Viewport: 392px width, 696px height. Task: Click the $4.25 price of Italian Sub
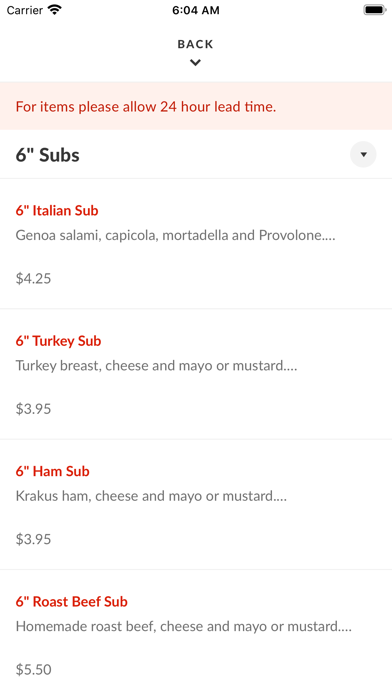(x=33, y=278)
